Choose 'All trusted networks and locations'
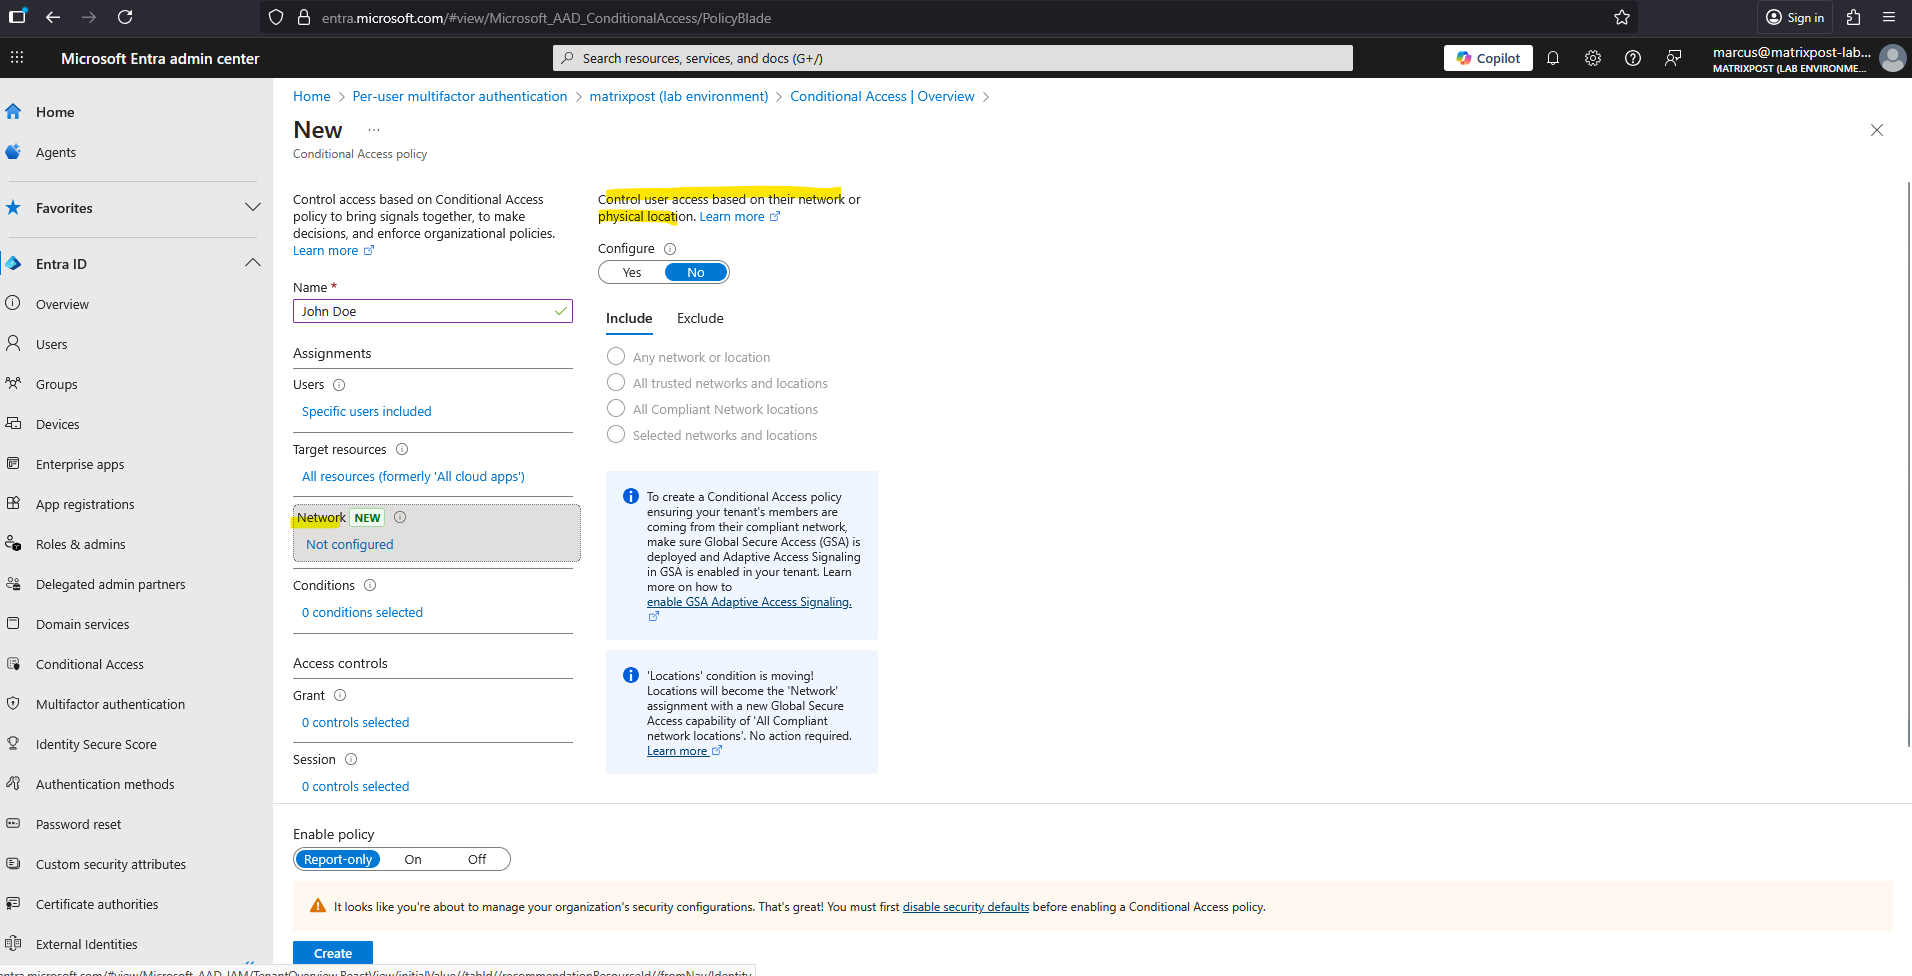This screenshot has width=1912, height=976. pos(616,383)
